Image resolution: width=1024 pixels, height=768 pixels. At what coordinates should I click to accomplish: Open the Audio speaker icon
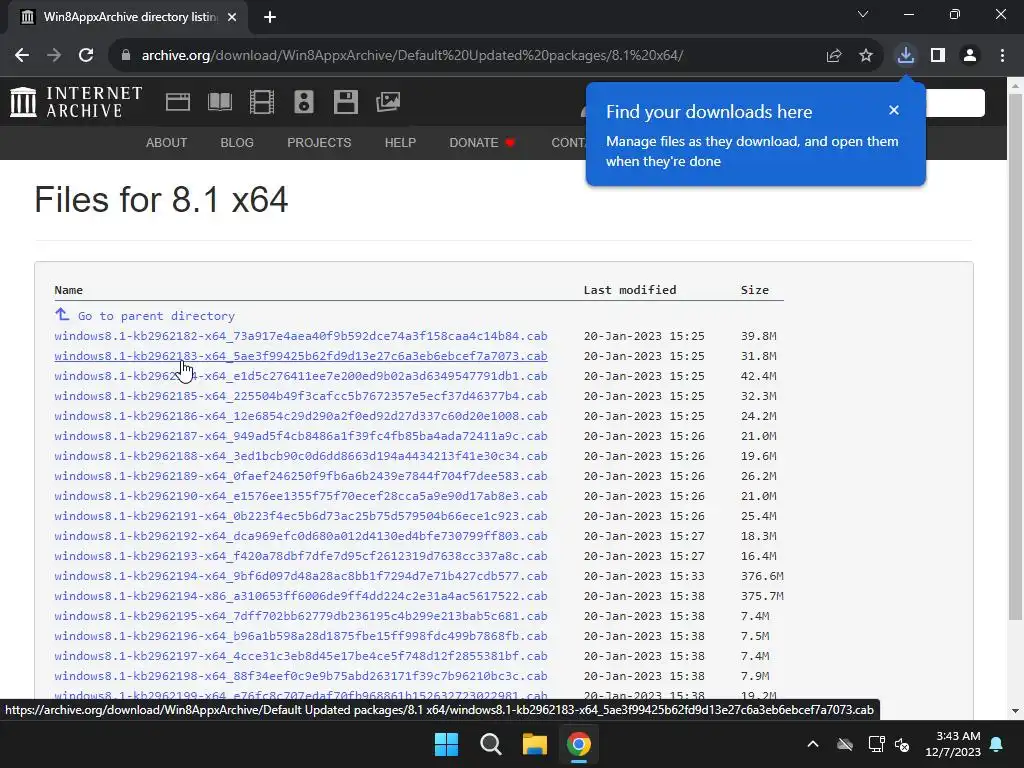pyautogui.click(x=304, y=102)
